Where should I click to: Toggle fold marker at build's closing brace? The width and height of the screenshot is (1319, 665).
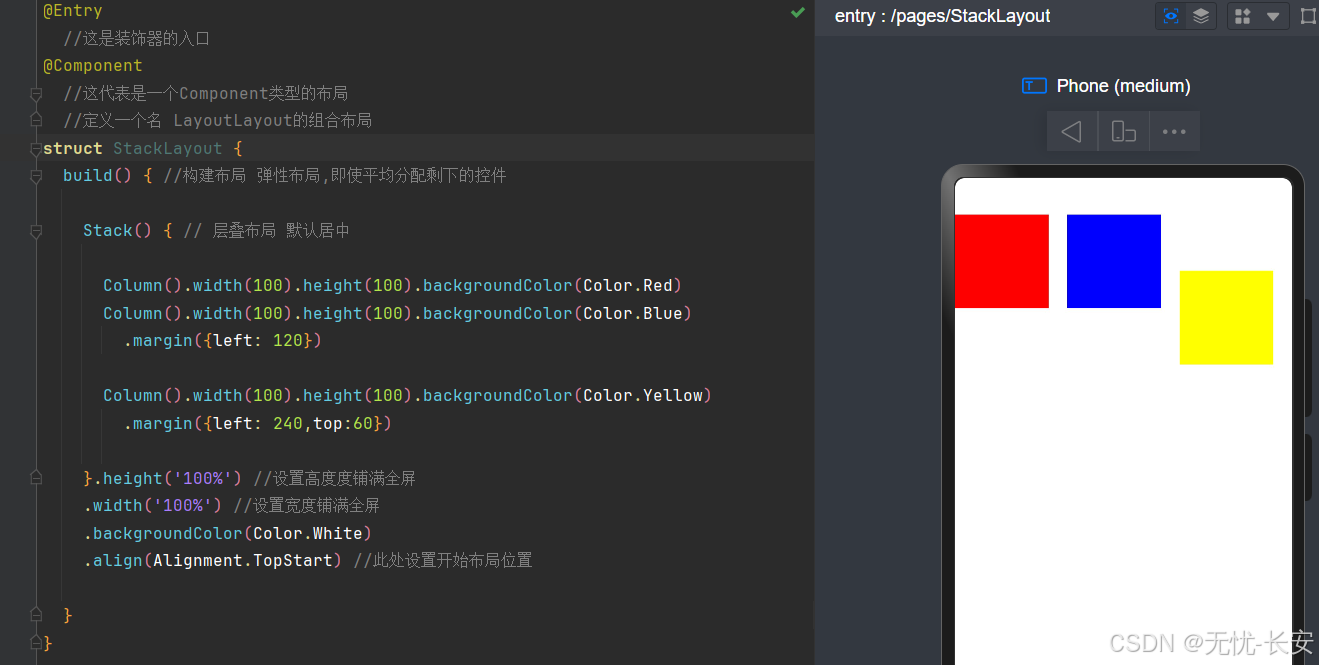pyautogui.click(x=36, y=616)
